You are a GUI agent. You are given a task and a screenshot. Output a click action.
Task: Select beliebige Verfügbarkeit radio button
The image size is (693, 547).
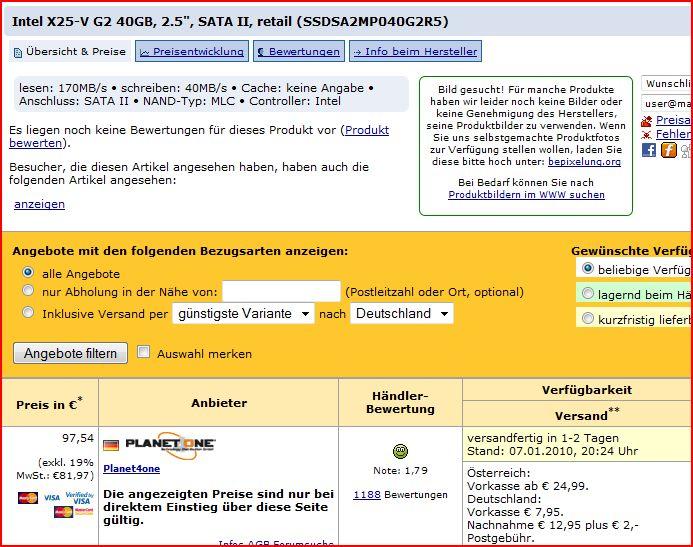(588, 268)
